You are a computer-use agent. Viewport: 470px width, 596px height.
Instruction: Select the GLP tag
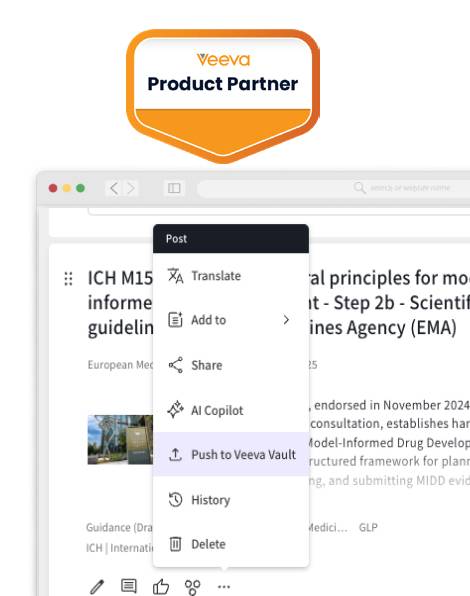pos(368,528)
